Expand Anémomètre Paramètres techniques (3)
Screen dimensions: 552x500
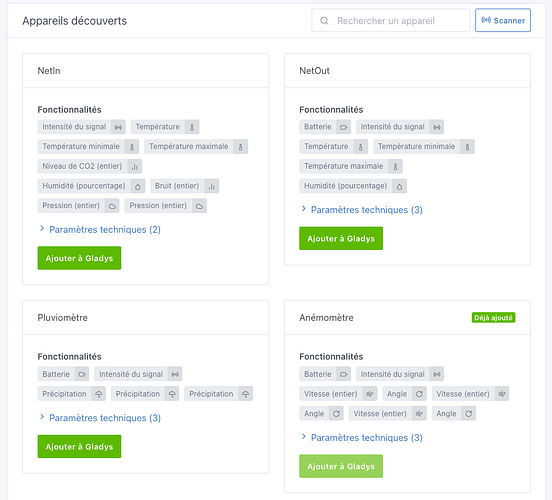(x=362, y=438)
